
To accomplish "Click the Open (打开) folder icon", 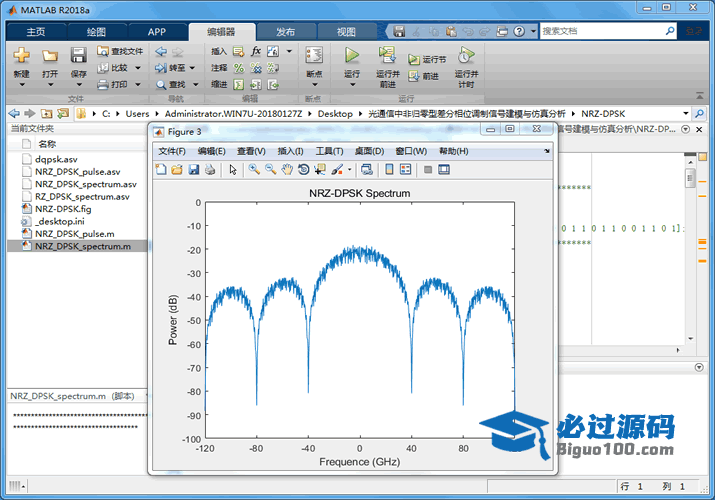I will point(50,56).
